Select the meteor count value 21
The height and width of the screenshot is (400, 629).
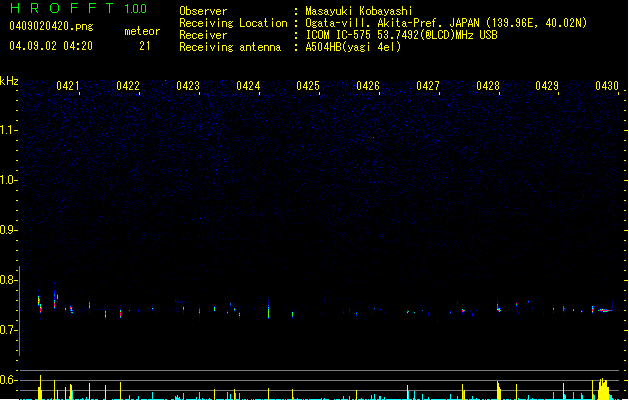pyautogui.click(x=145, y=46)
